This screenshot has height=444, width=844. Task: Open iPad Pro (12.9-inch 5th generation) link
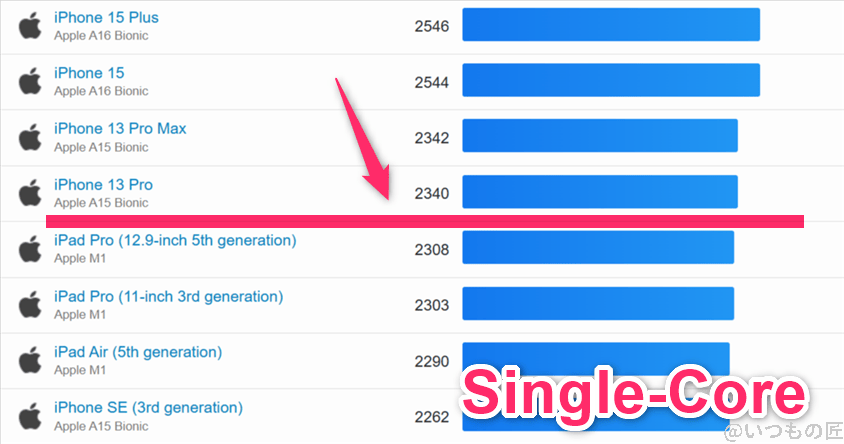175,240
